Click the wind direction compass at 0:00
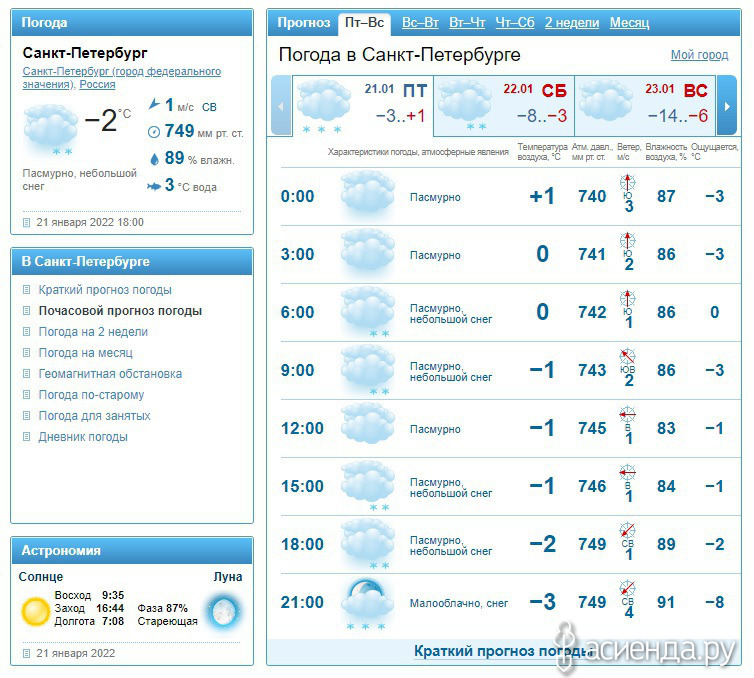The height and width of the screenshot is (678, 754). click(629, 183)
